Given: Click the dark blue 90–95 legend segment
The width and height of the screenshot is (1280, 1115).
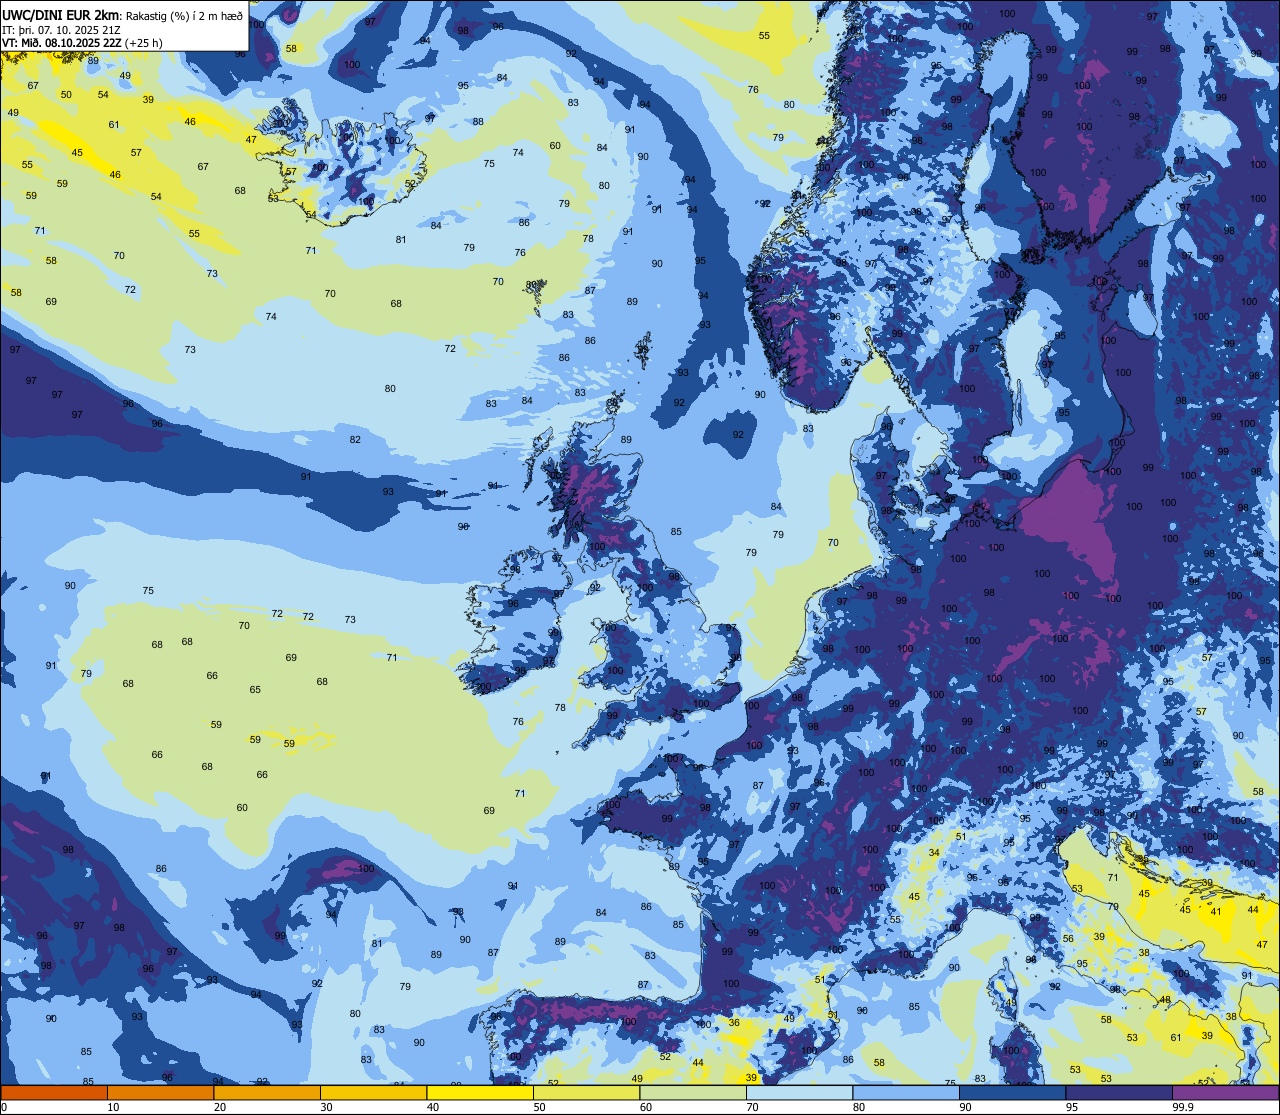Looking at the screenshot, I should (x=1012, y=1092).
